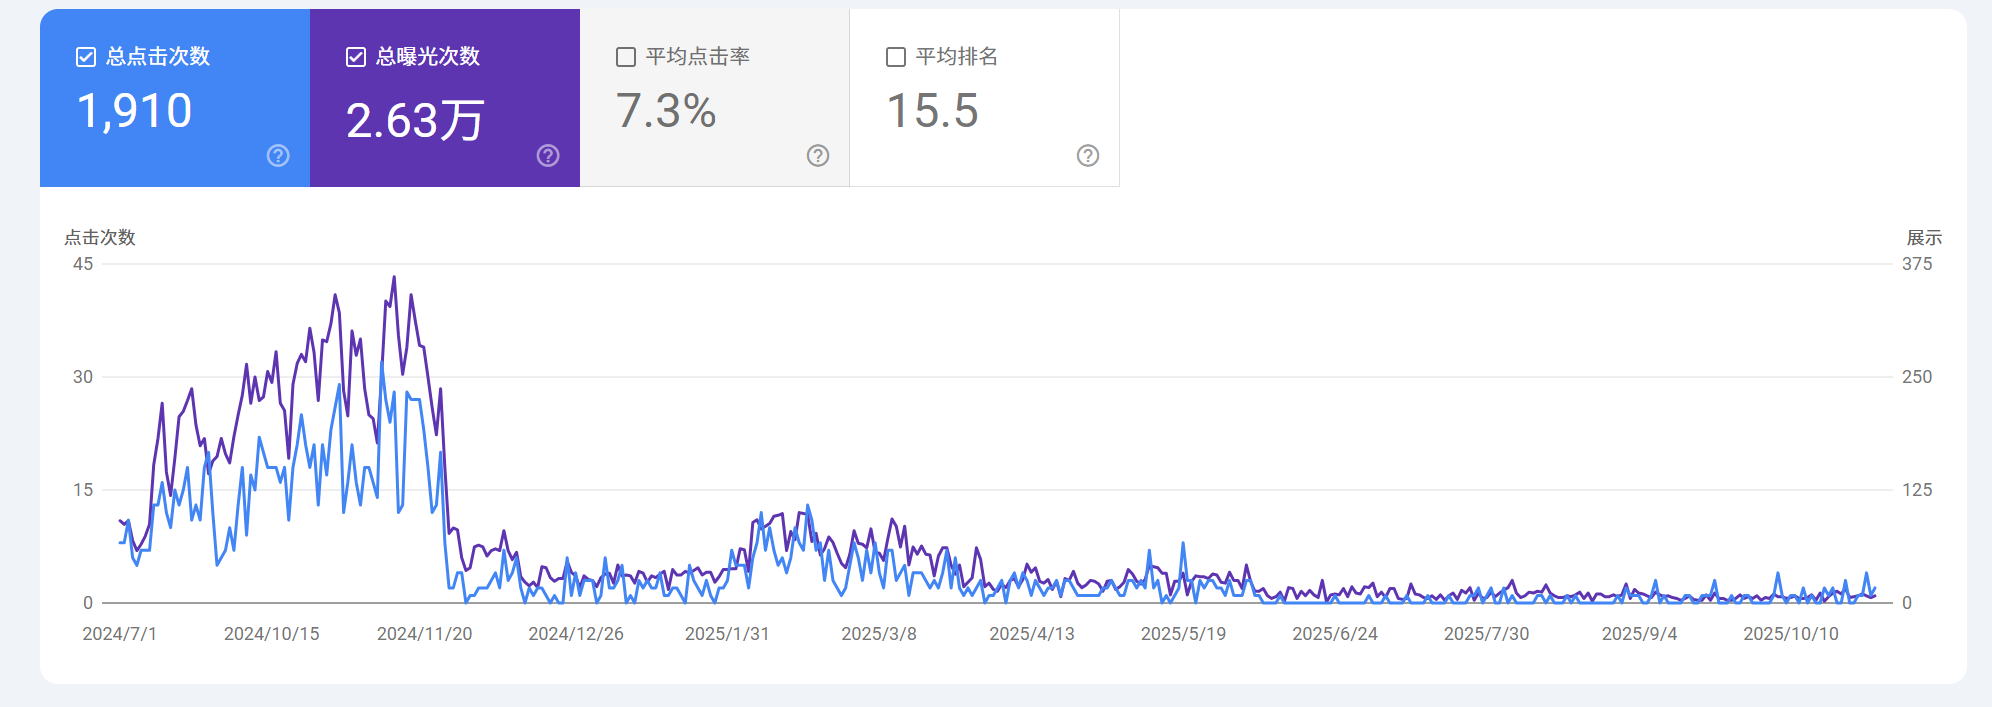Click the 展示 right axis title

1923,238
